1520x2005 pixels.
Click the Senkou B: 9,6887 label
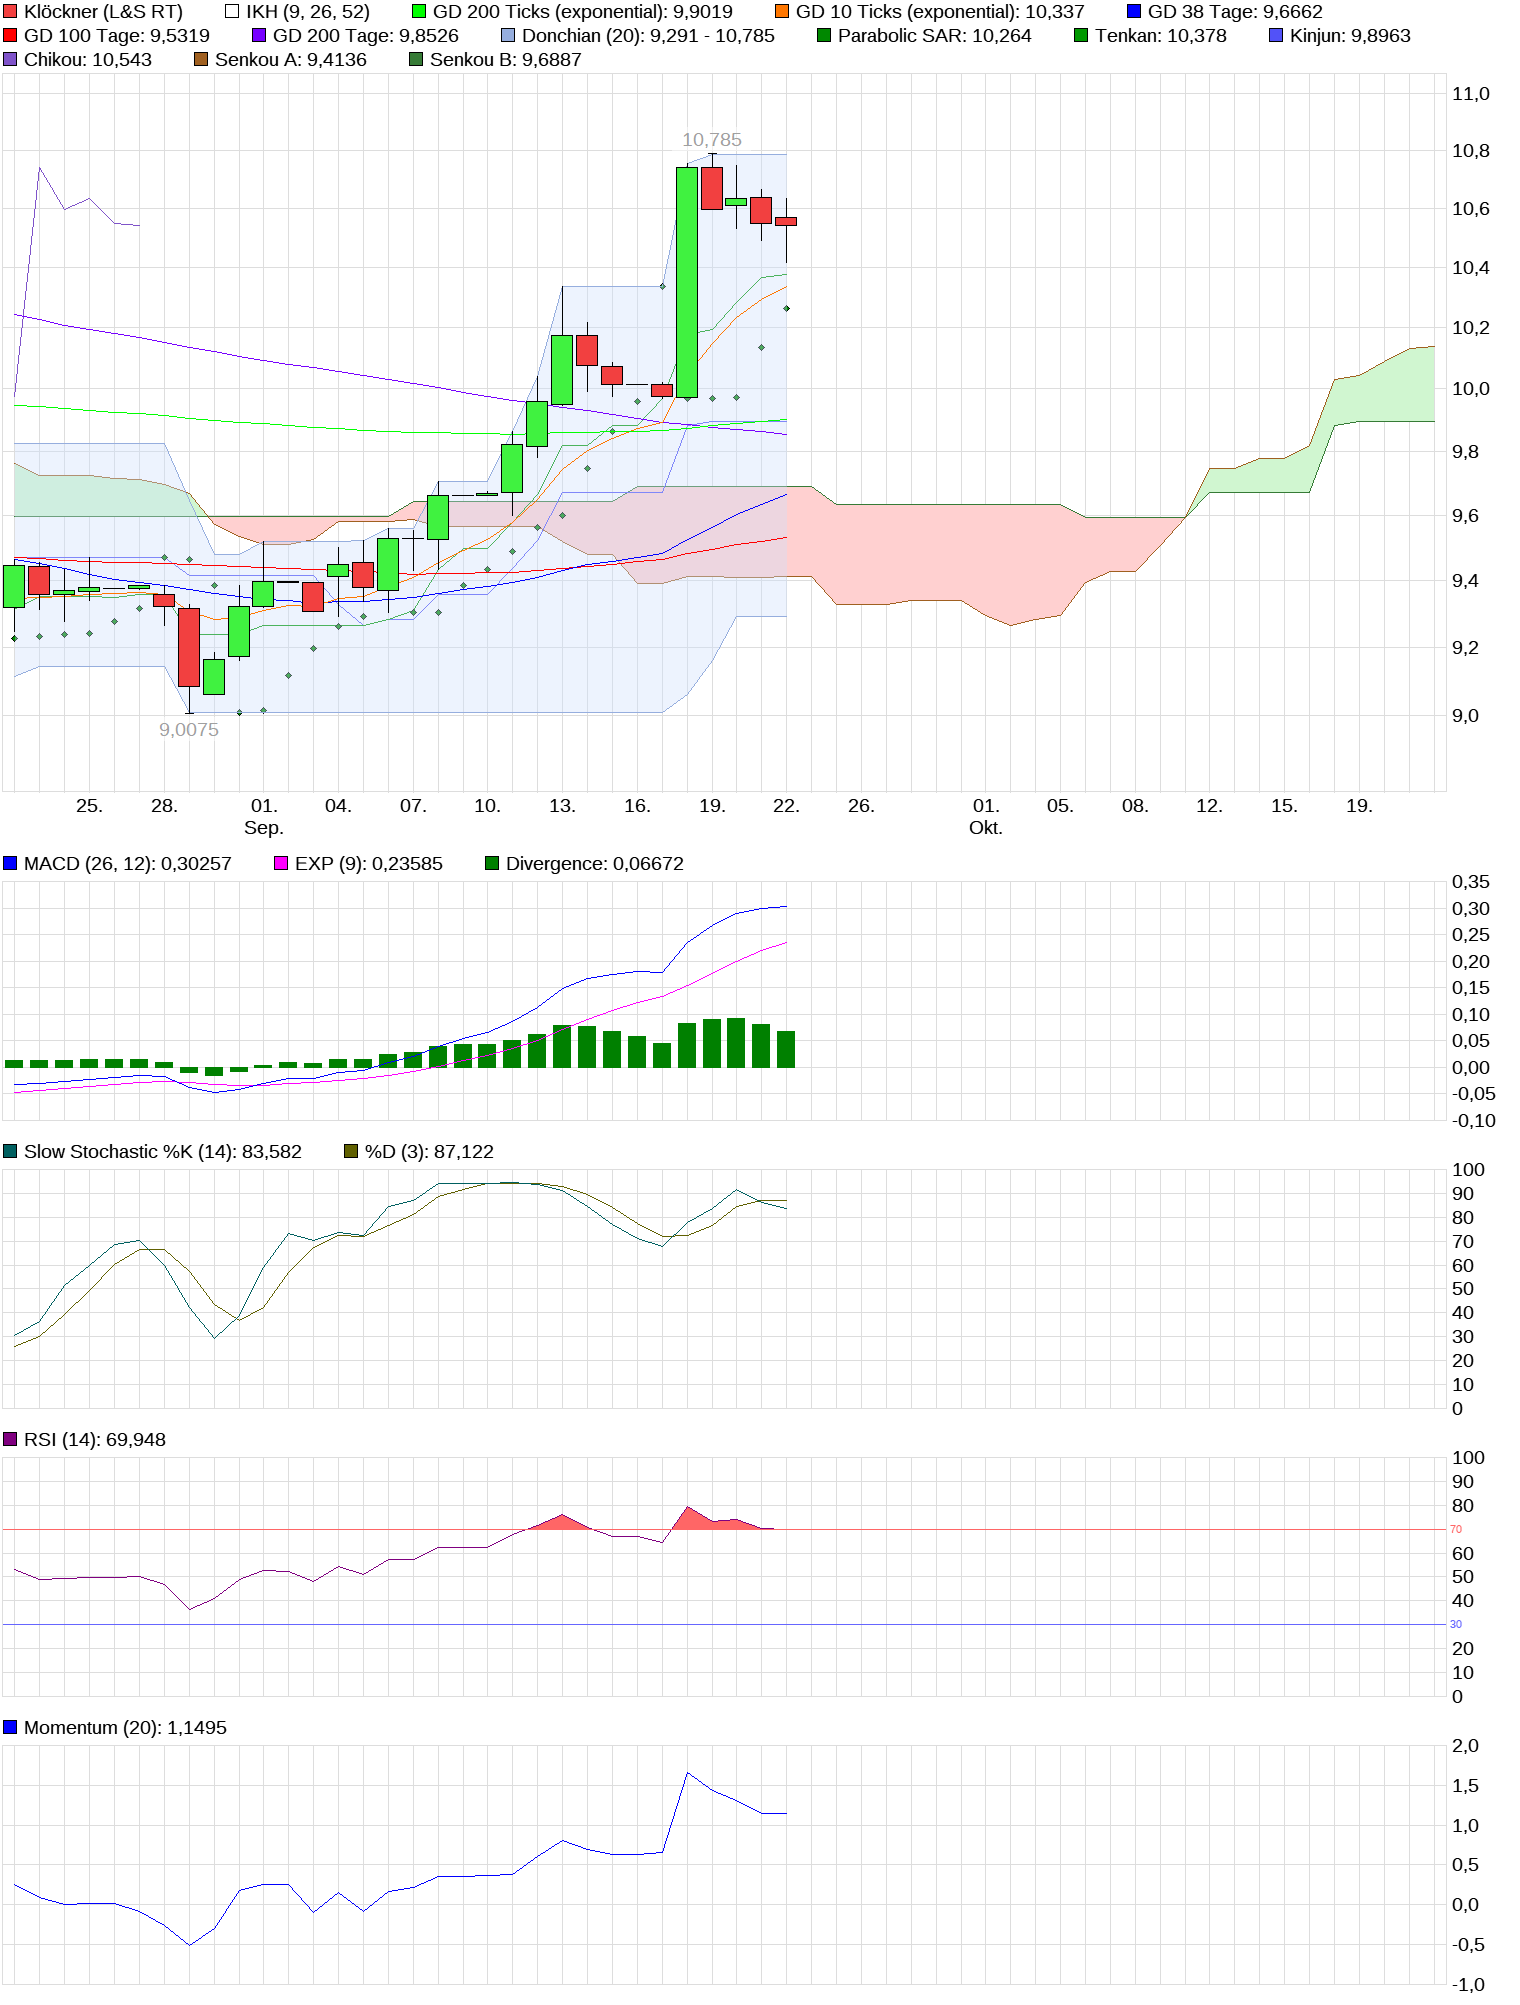pyautogui.click(x=506, y=60)
